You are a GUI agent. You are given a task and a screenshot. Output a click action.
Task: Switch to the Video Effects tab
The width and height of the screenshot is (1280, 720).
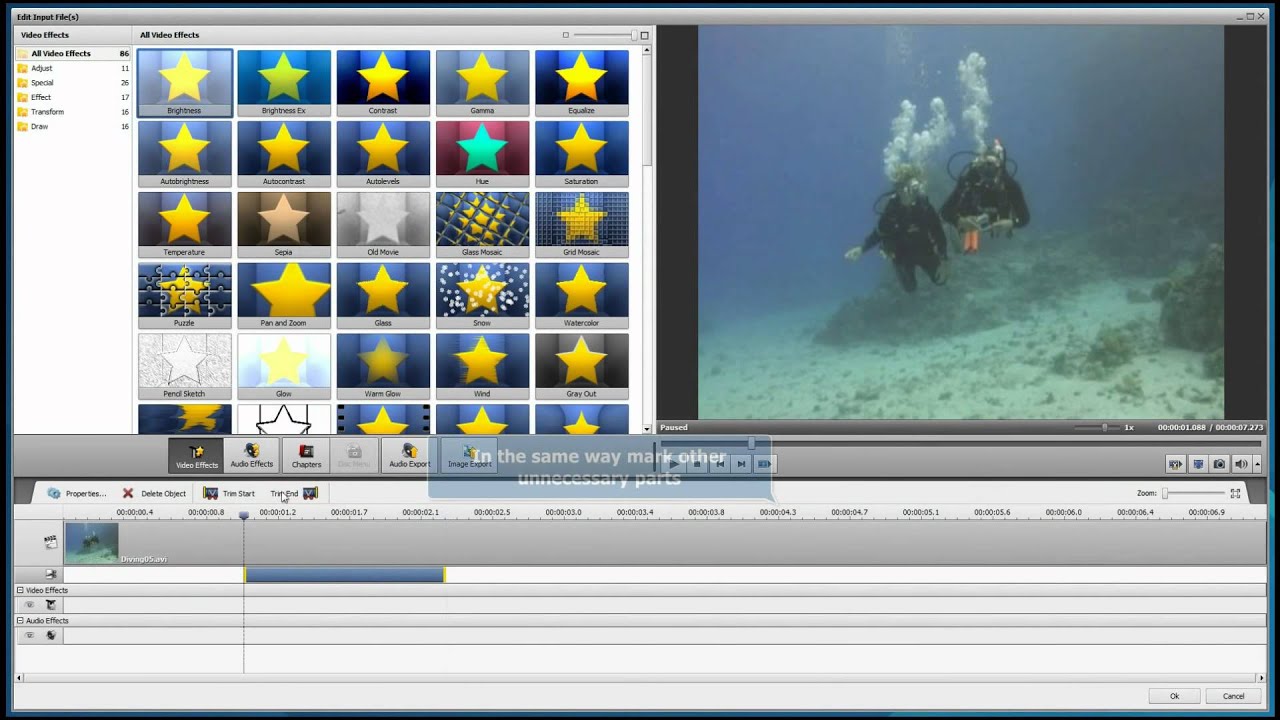click(x=196, y=456)
